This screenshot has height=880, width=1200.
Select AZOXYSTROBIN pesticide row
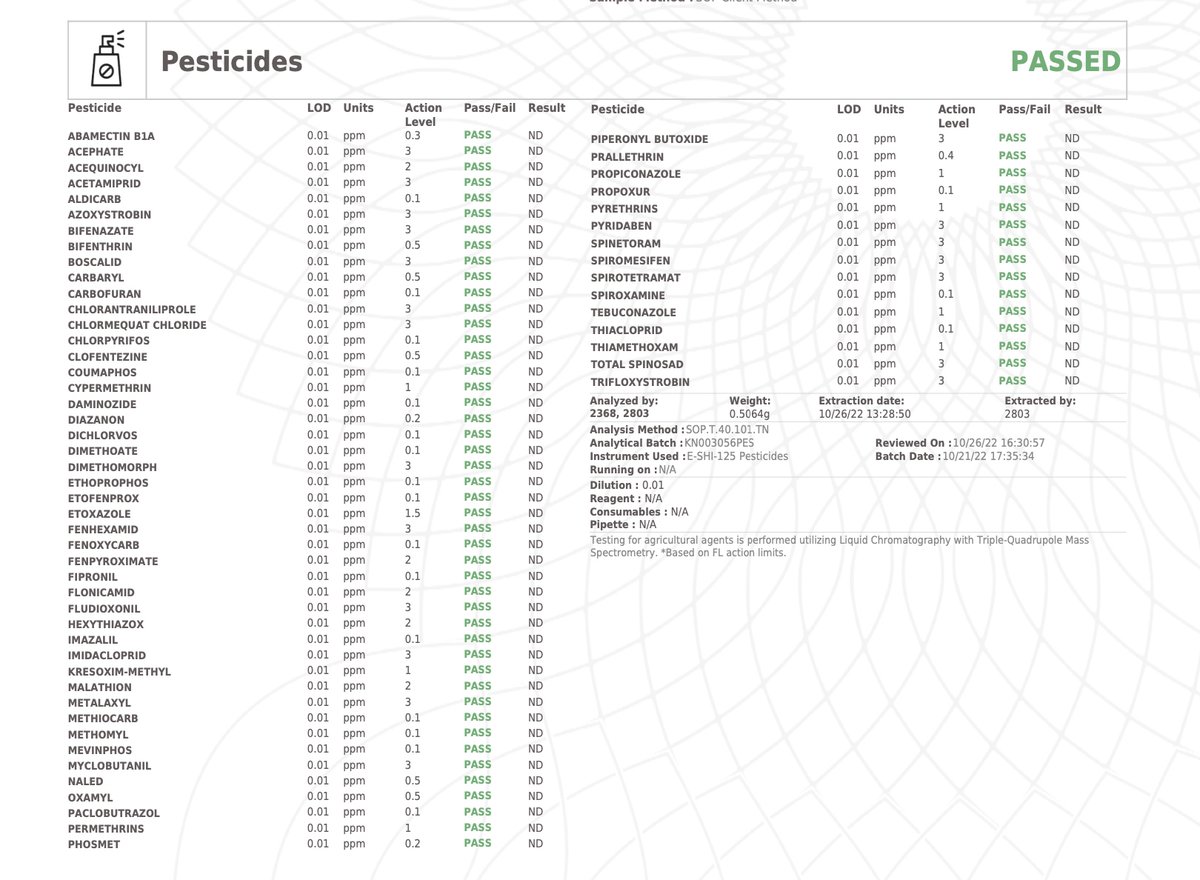[110, 215]
